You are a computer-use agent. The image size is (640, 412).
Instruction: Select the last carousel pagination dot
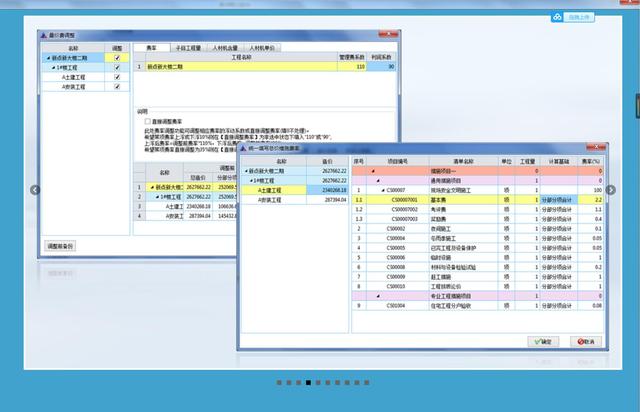[367, 383]
